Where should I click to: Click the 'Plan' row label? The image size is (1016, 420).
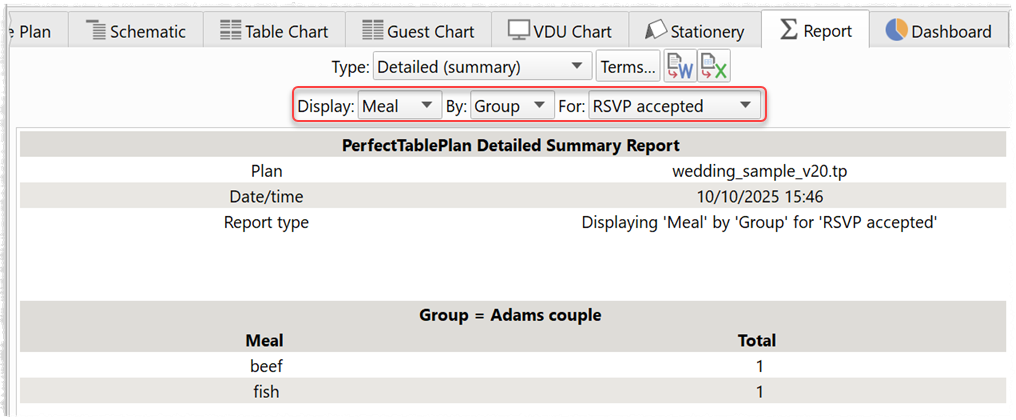[266, 171]
